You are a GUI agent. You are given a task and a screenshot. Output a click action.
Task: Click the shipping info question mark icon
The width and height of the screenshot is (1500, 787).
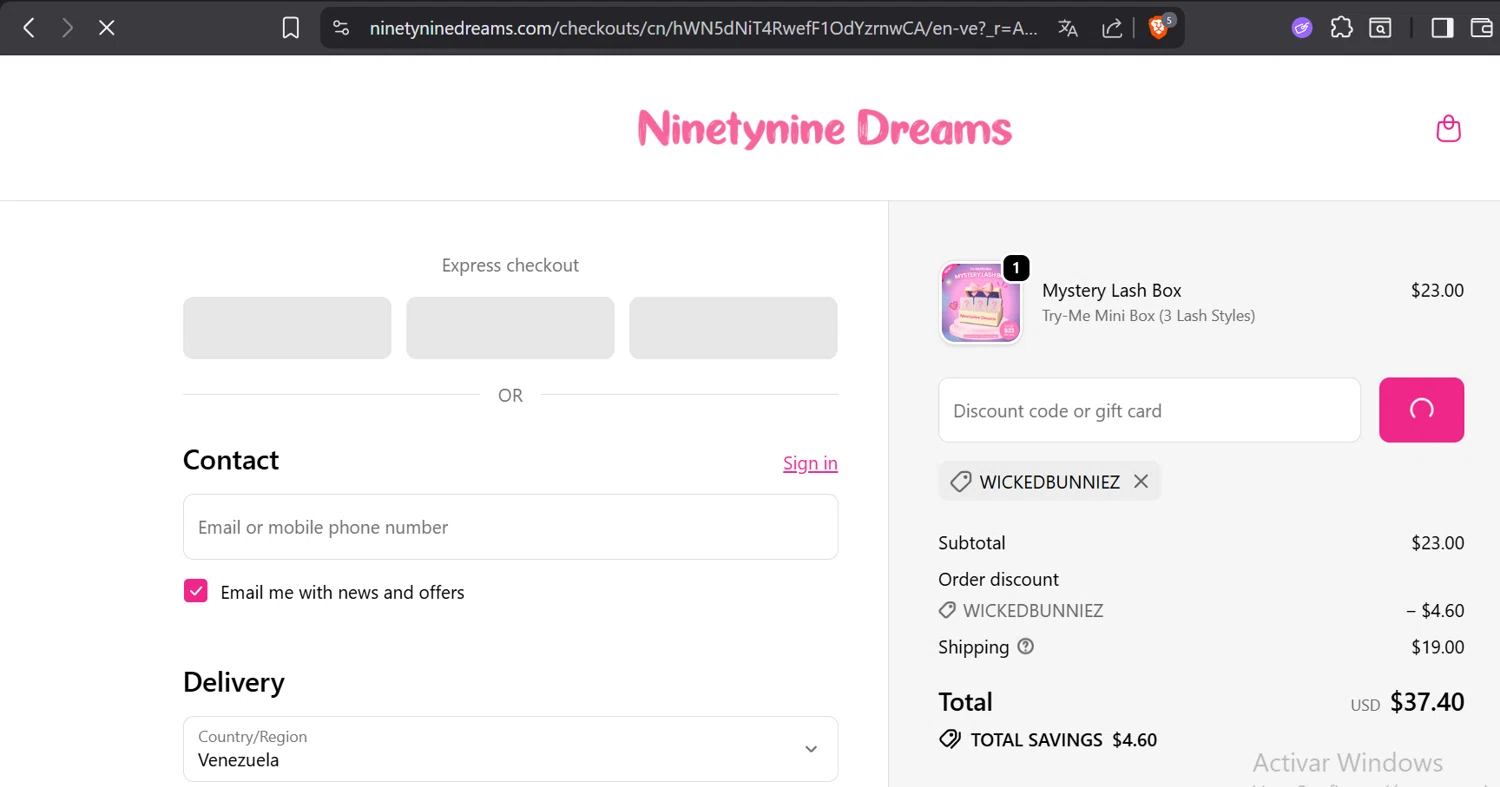click(1025, 646)
